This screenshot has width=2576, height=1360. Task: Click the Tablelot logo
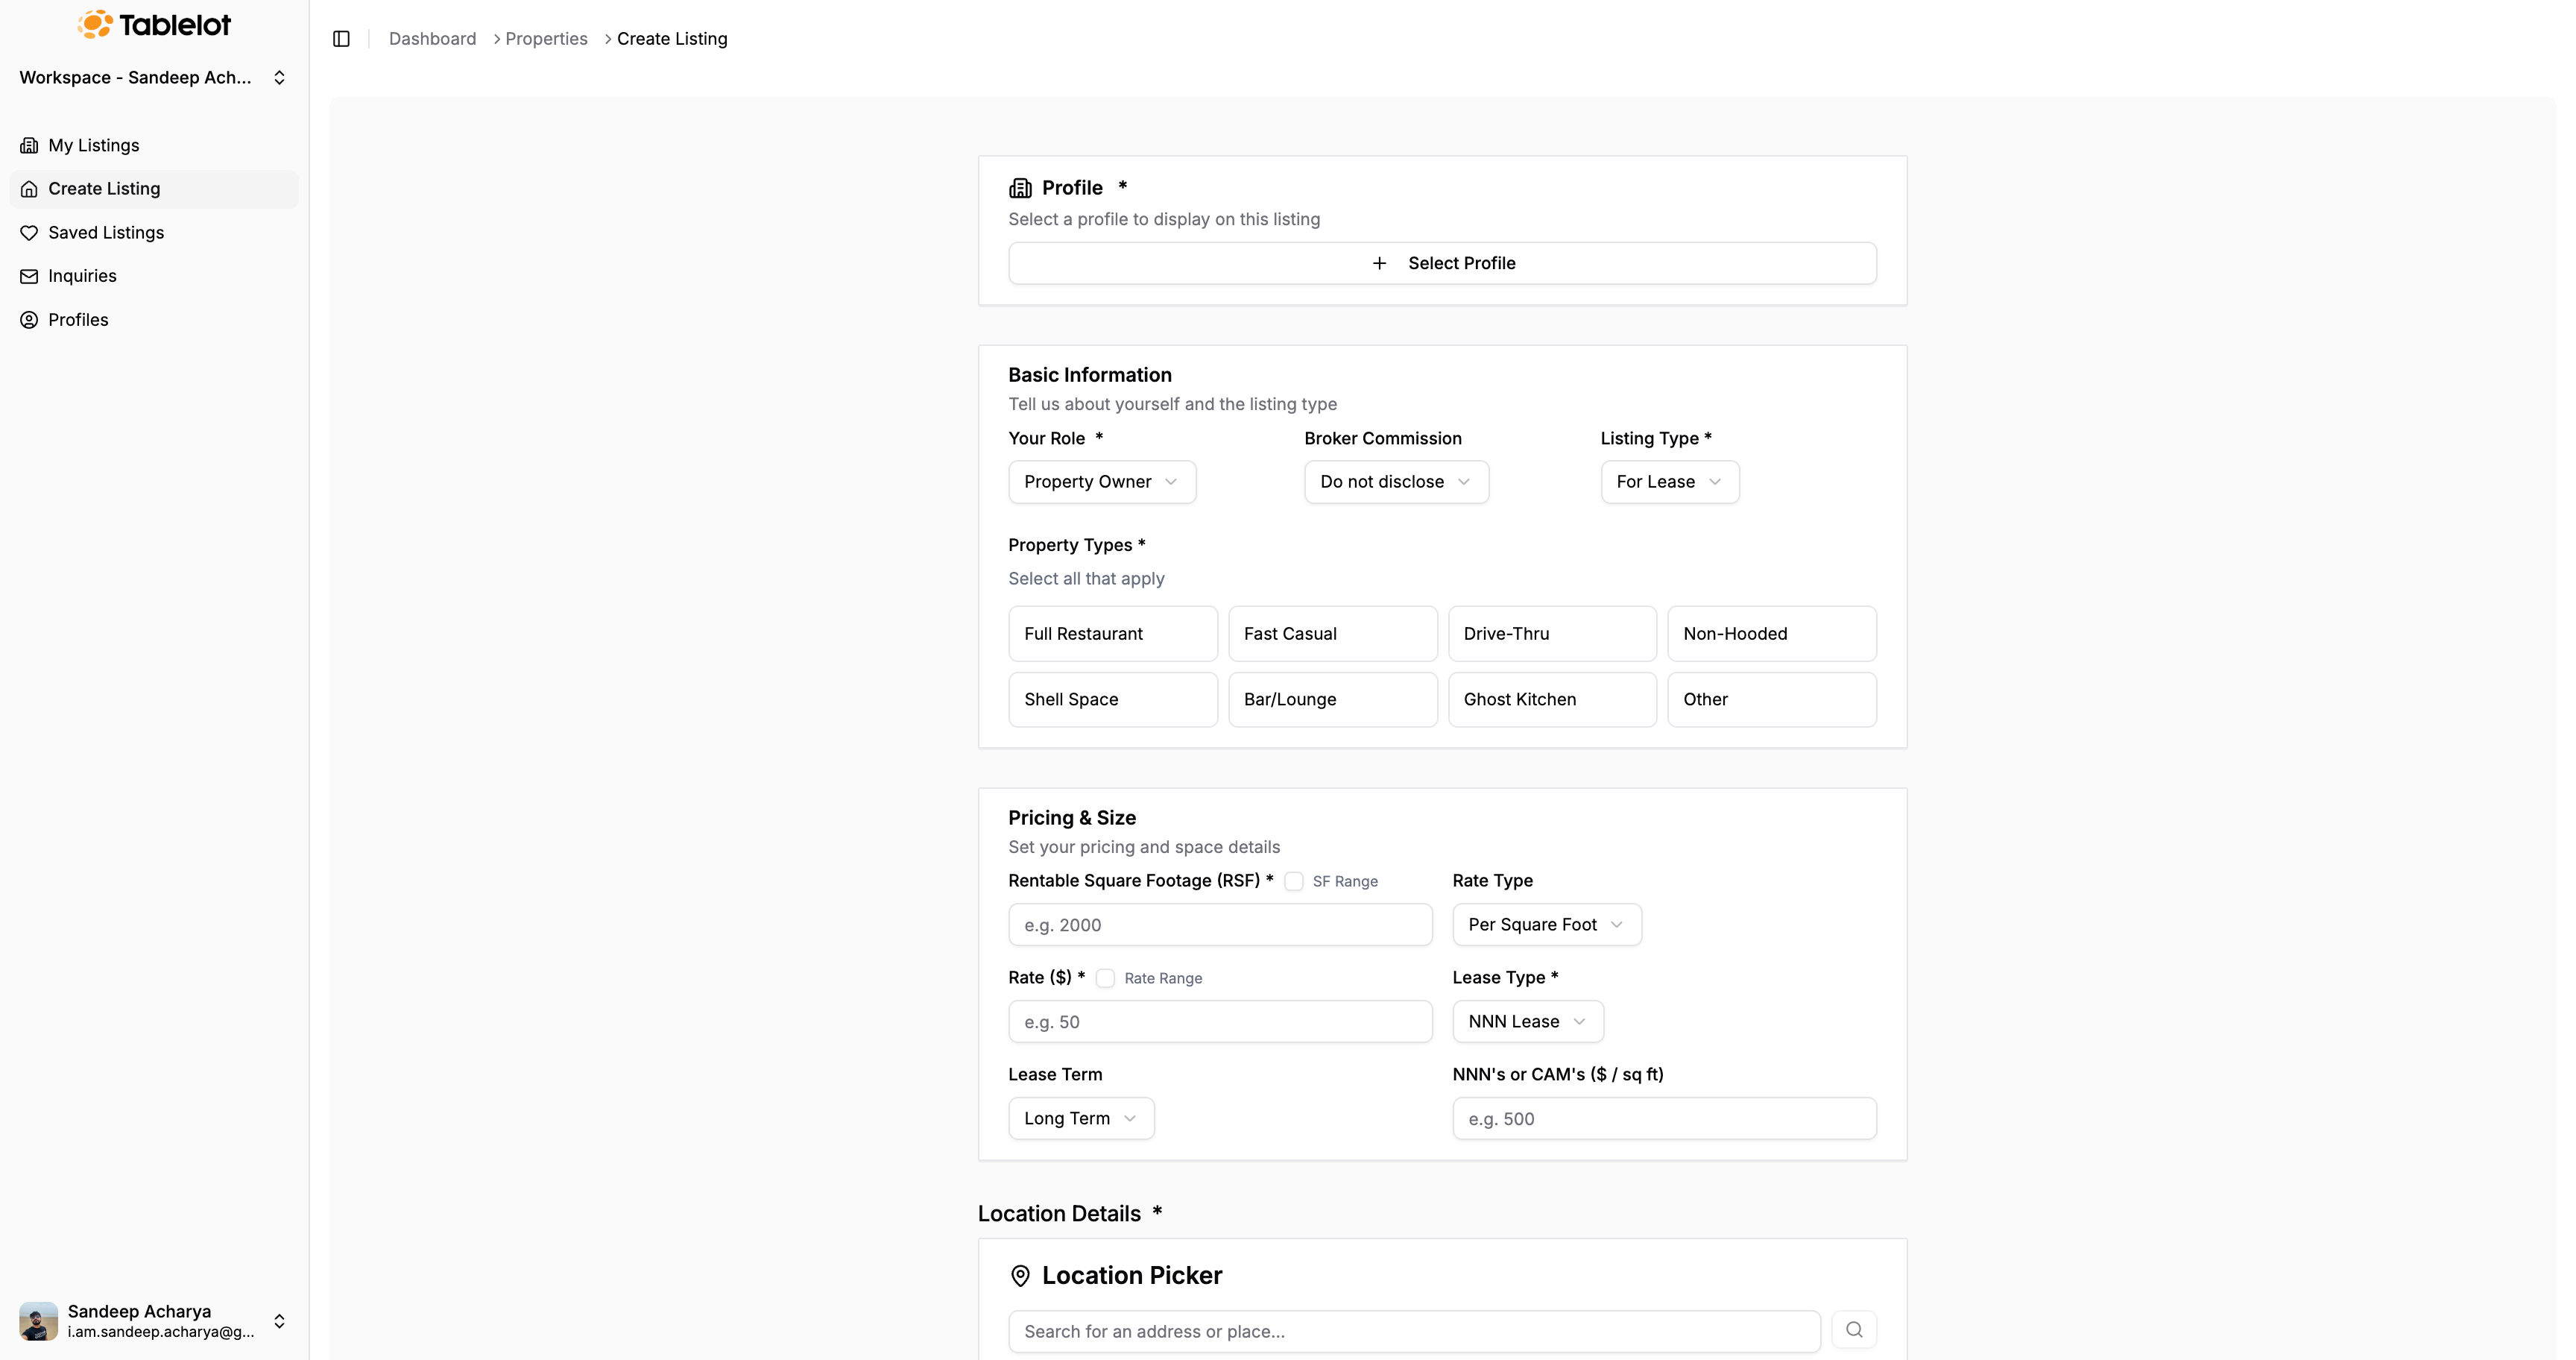(154, 24)
